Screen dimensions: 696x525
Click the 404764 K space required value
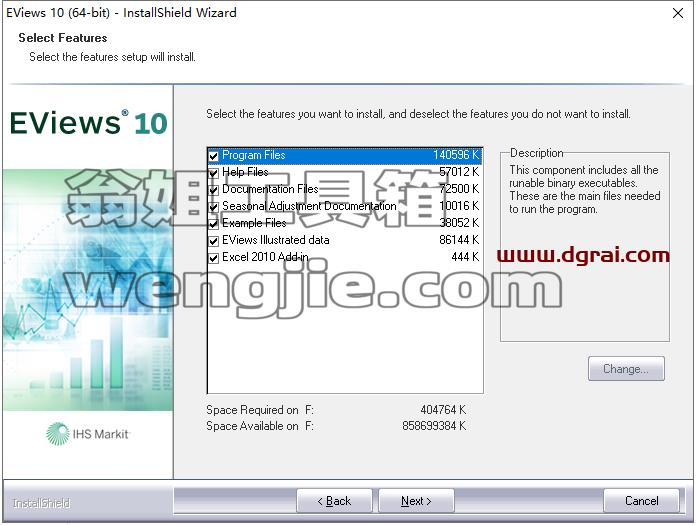(x=443, y=410)
